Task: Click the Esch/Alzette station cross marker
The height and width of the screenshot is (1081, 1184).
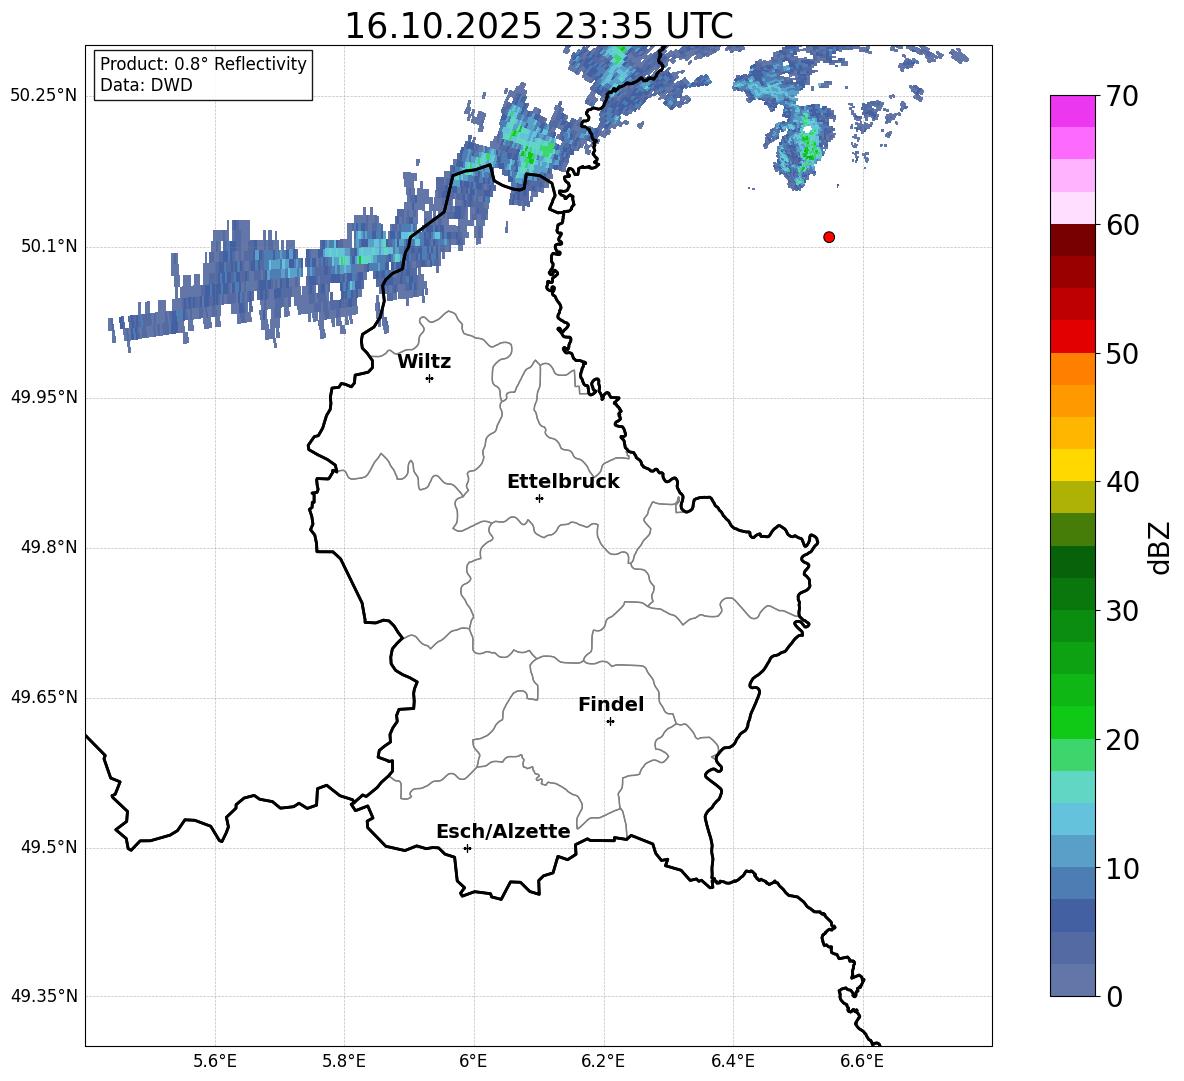Action: click(x=467, y=848)
